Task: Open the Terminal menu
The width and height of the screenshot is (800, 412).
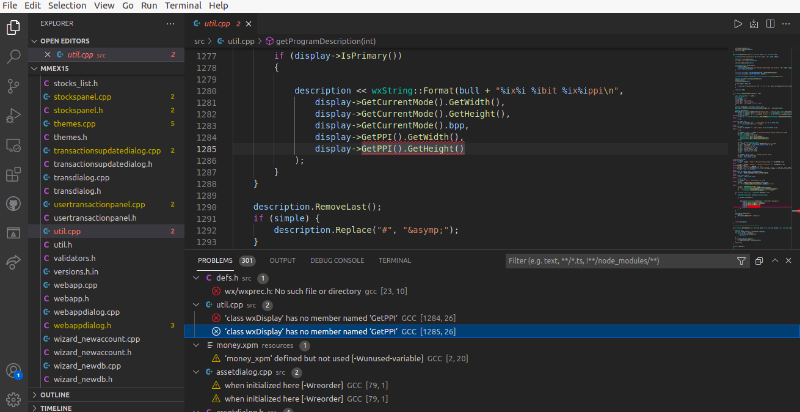Action: click(183, 6)
